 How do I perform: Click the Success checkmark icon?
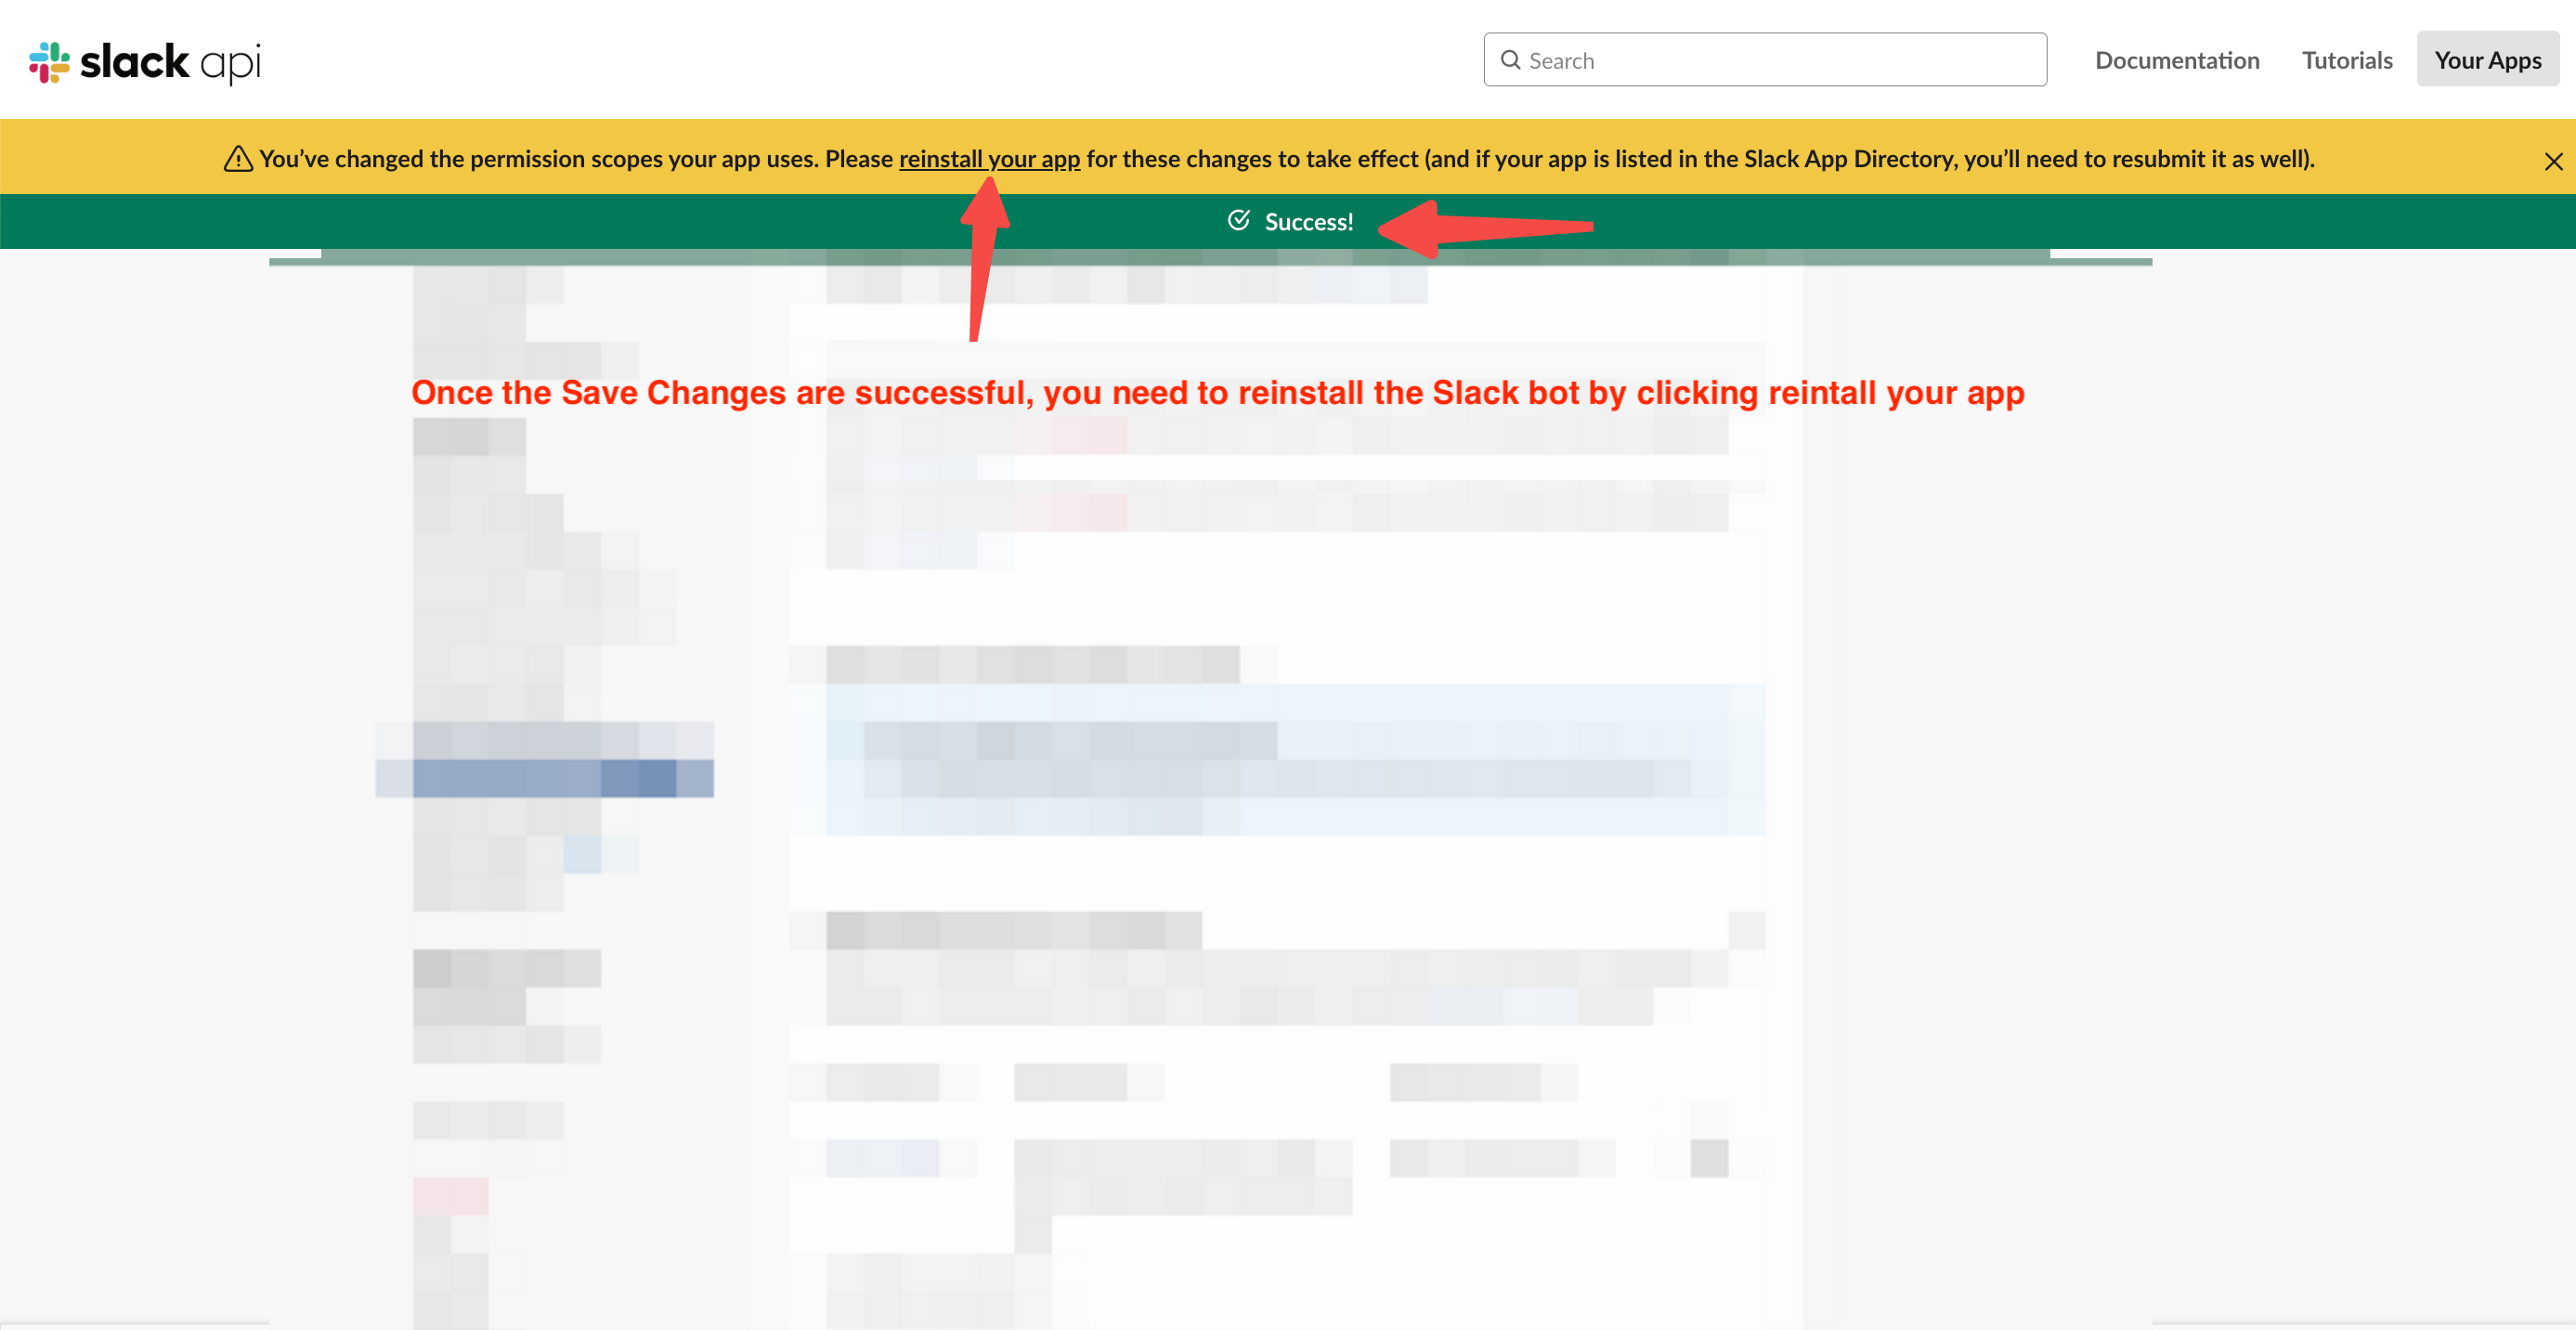pyautogui.click(x=1238, y=220)
